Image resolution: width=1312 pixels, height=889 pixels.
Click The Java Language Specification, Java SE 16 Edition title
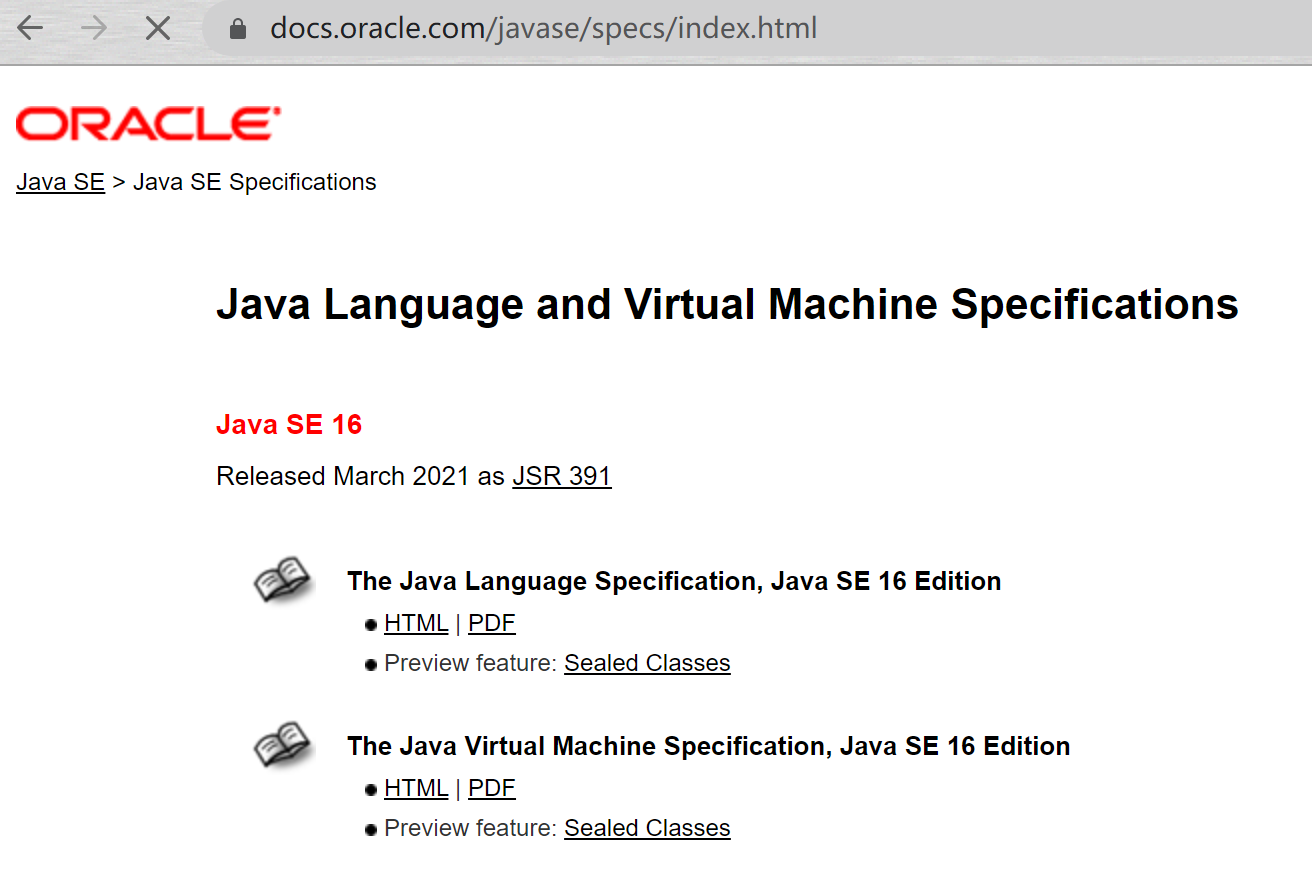point(674,581)
